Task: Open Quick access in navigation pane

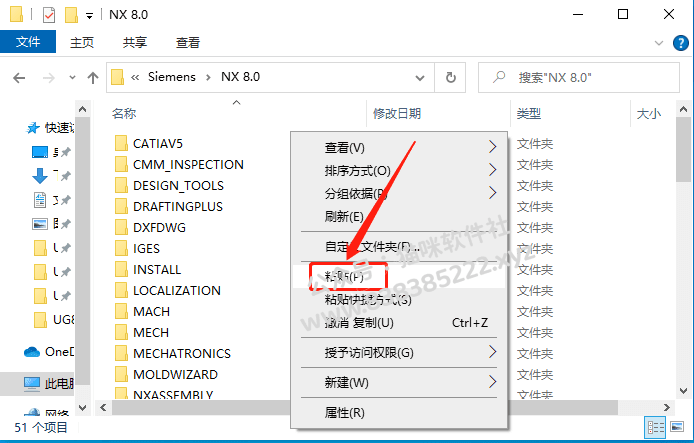Action: coord(50,128)
